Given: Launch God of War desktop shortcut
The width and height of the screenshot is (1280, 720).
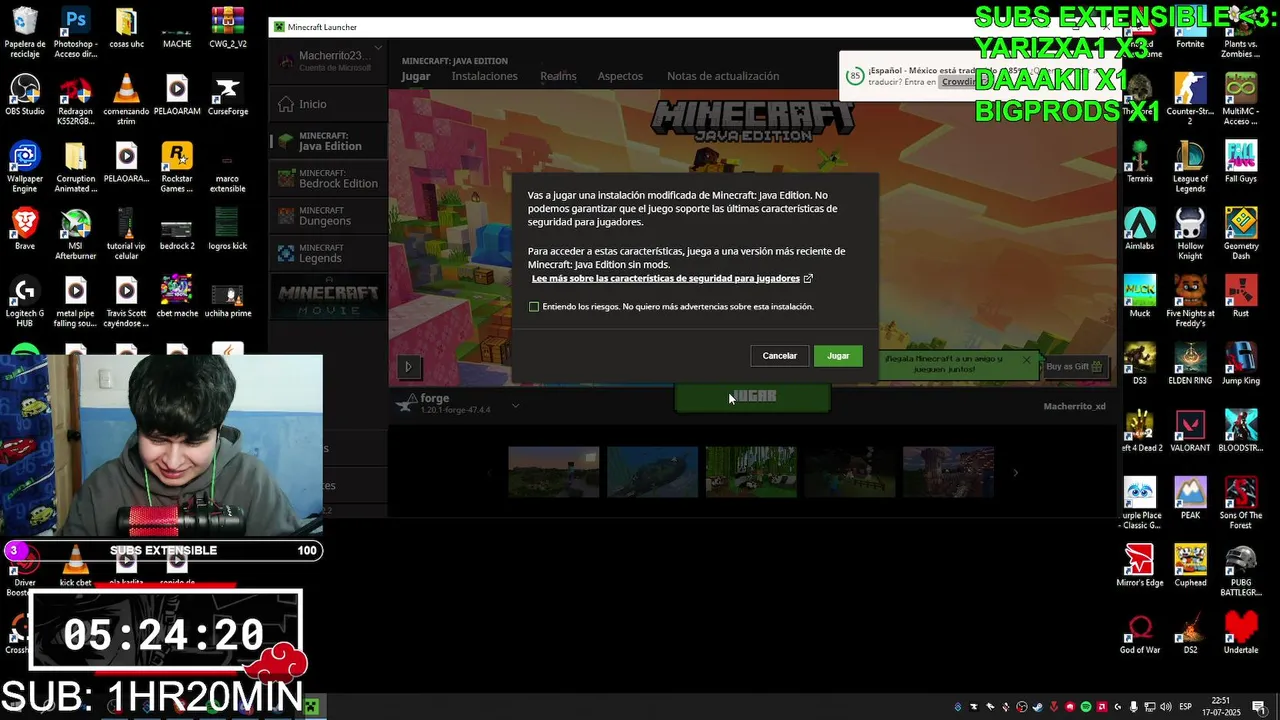Looking at the screenshot, I should [x=1139, y=632].
